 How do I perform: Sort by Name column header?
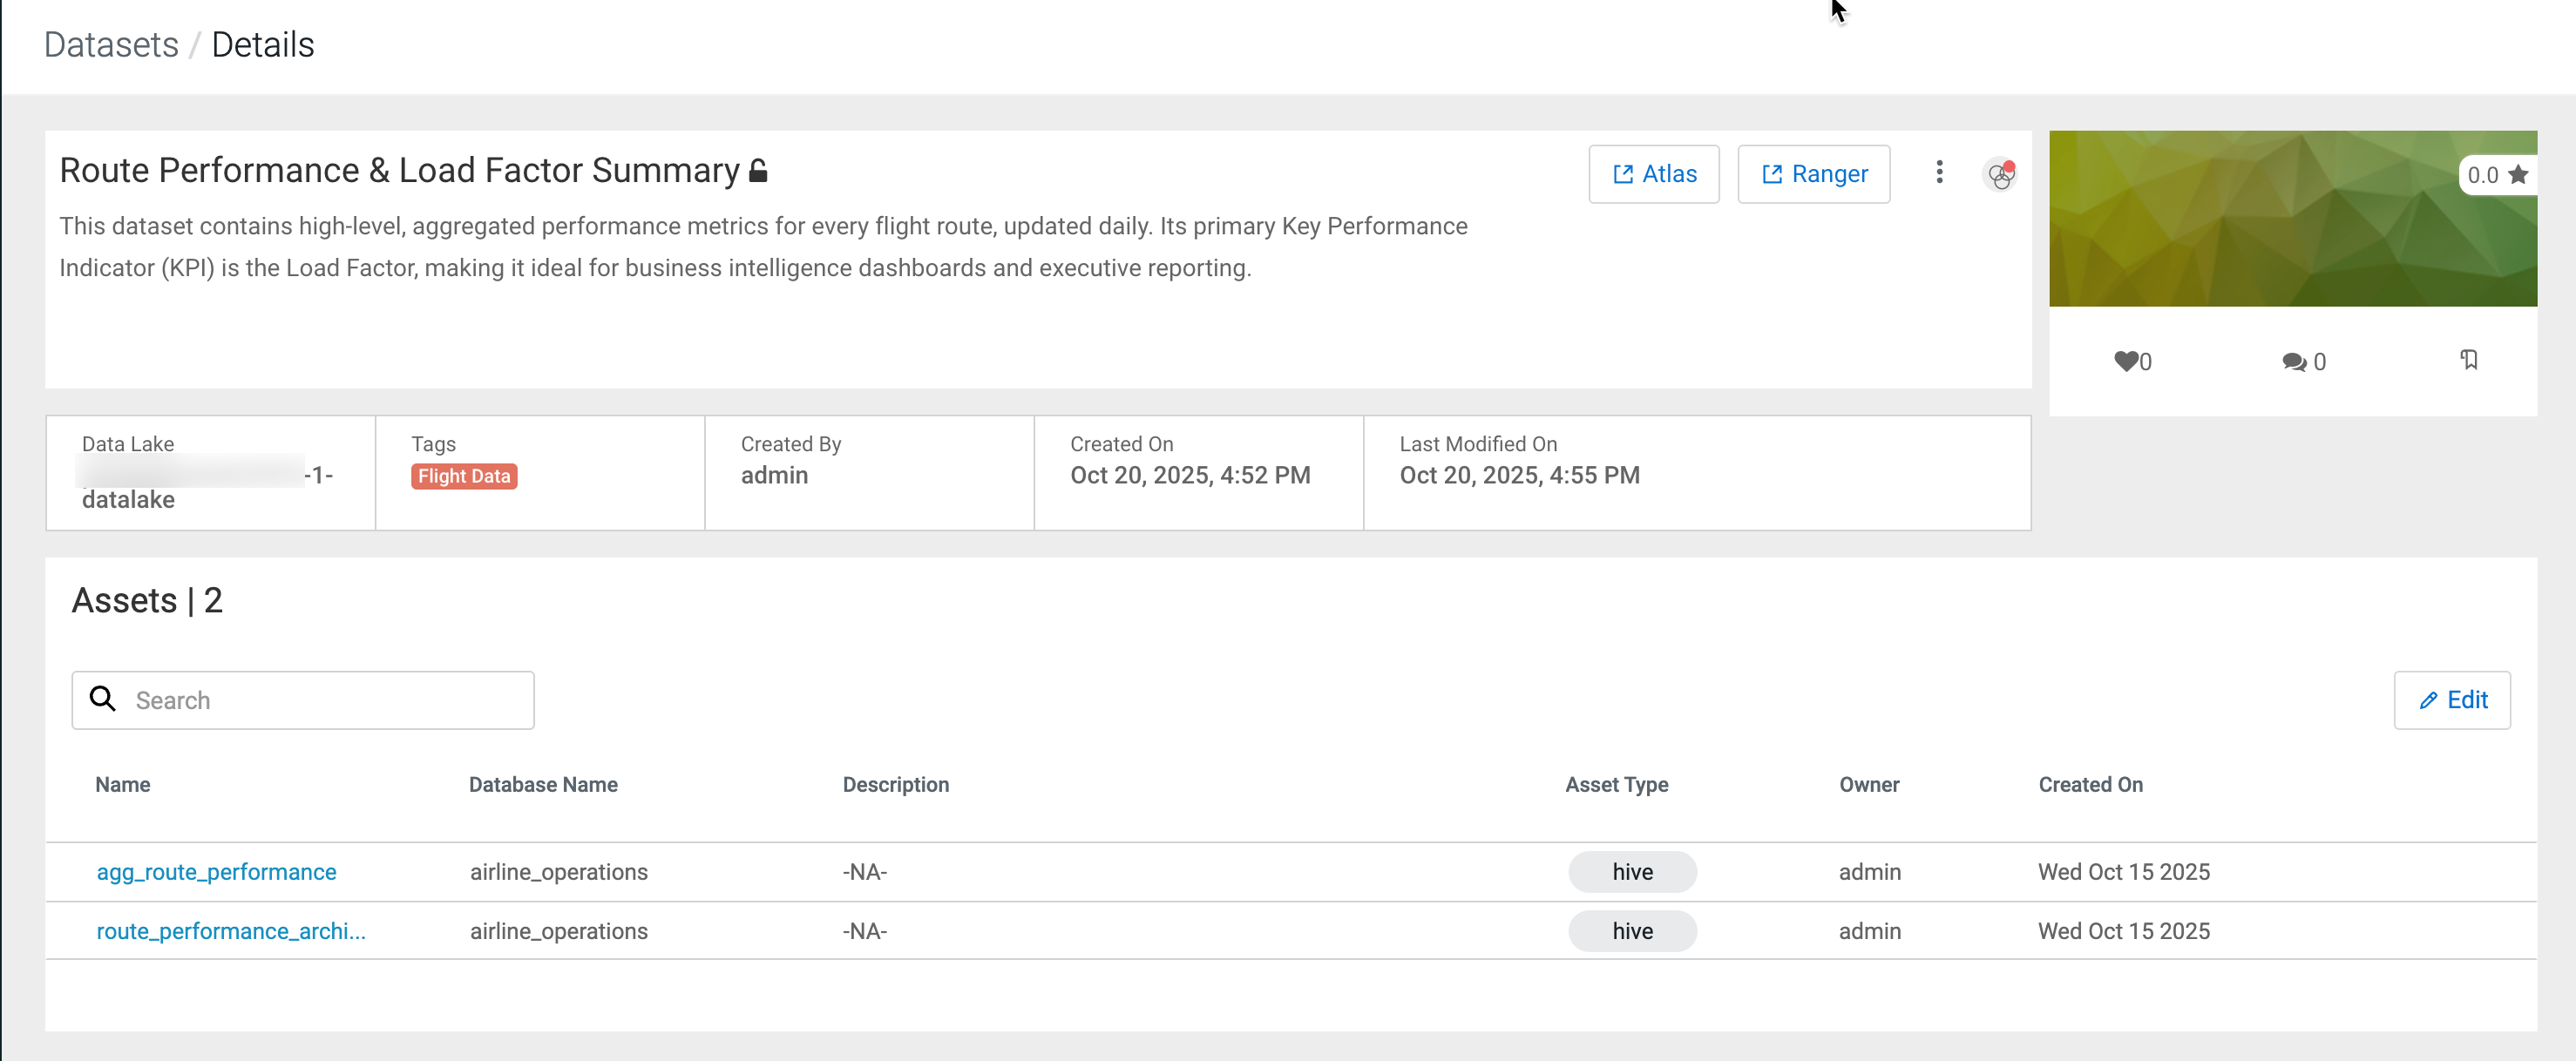(123, 785)
